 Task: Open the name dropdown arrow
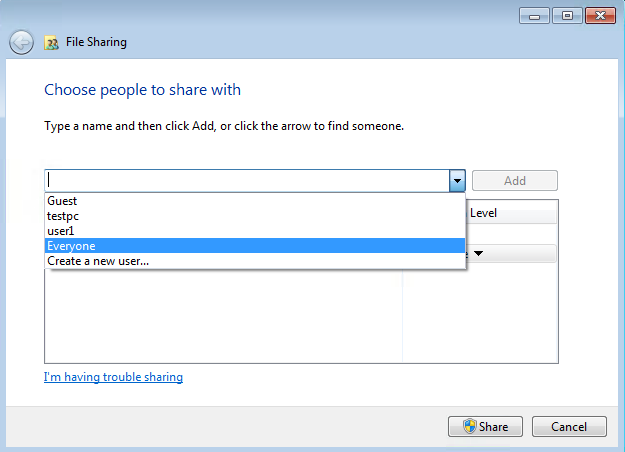point(457,181)
